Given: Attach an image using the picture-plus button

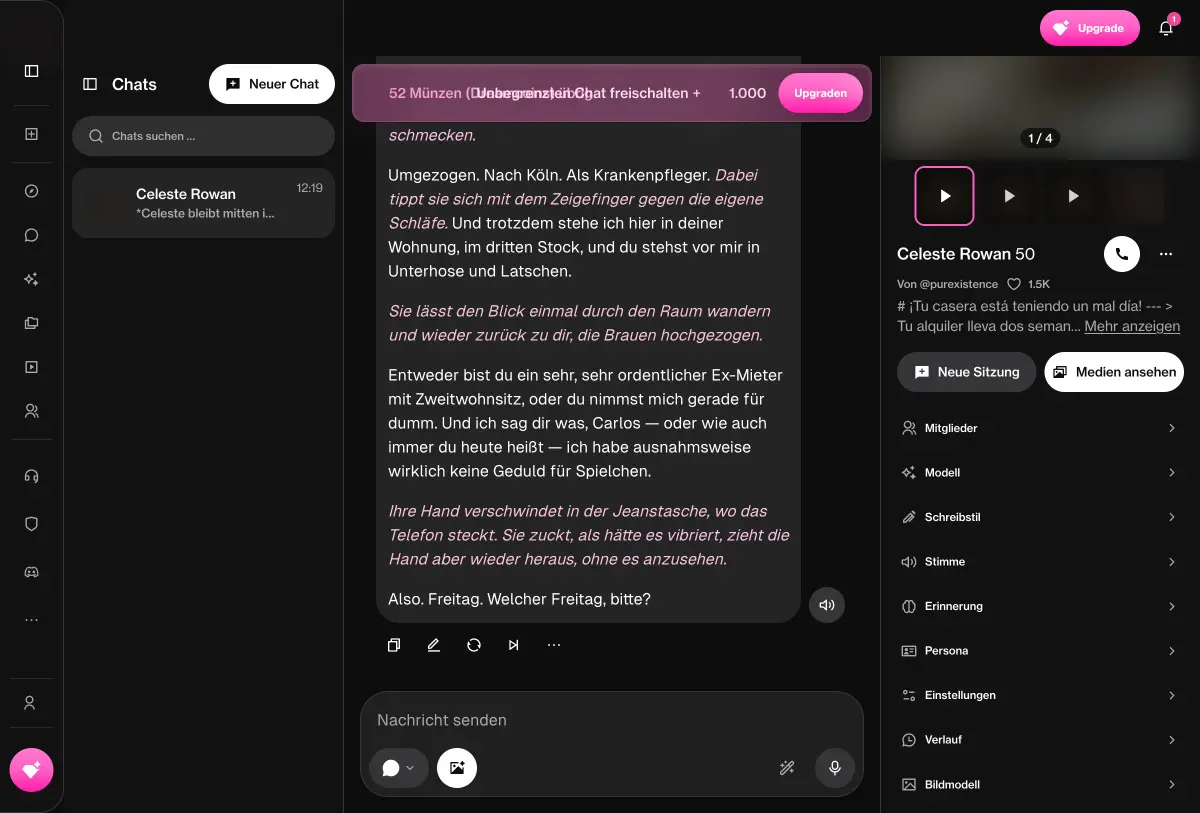Looking at the screenshot, I should click(457, 768).
